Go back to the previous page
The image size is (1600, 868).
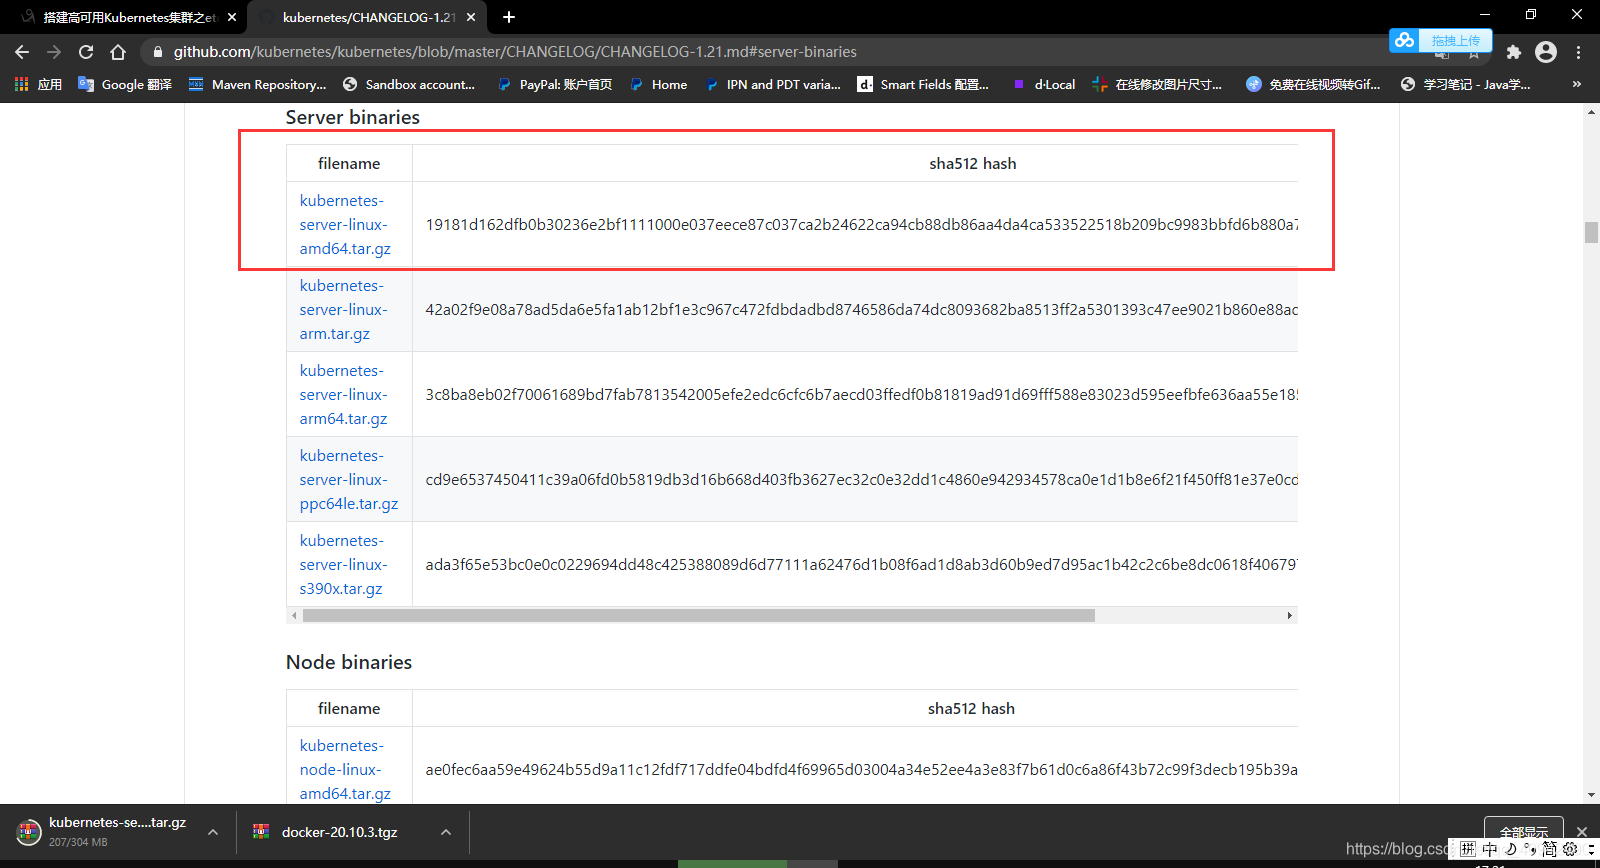point(22,52)
